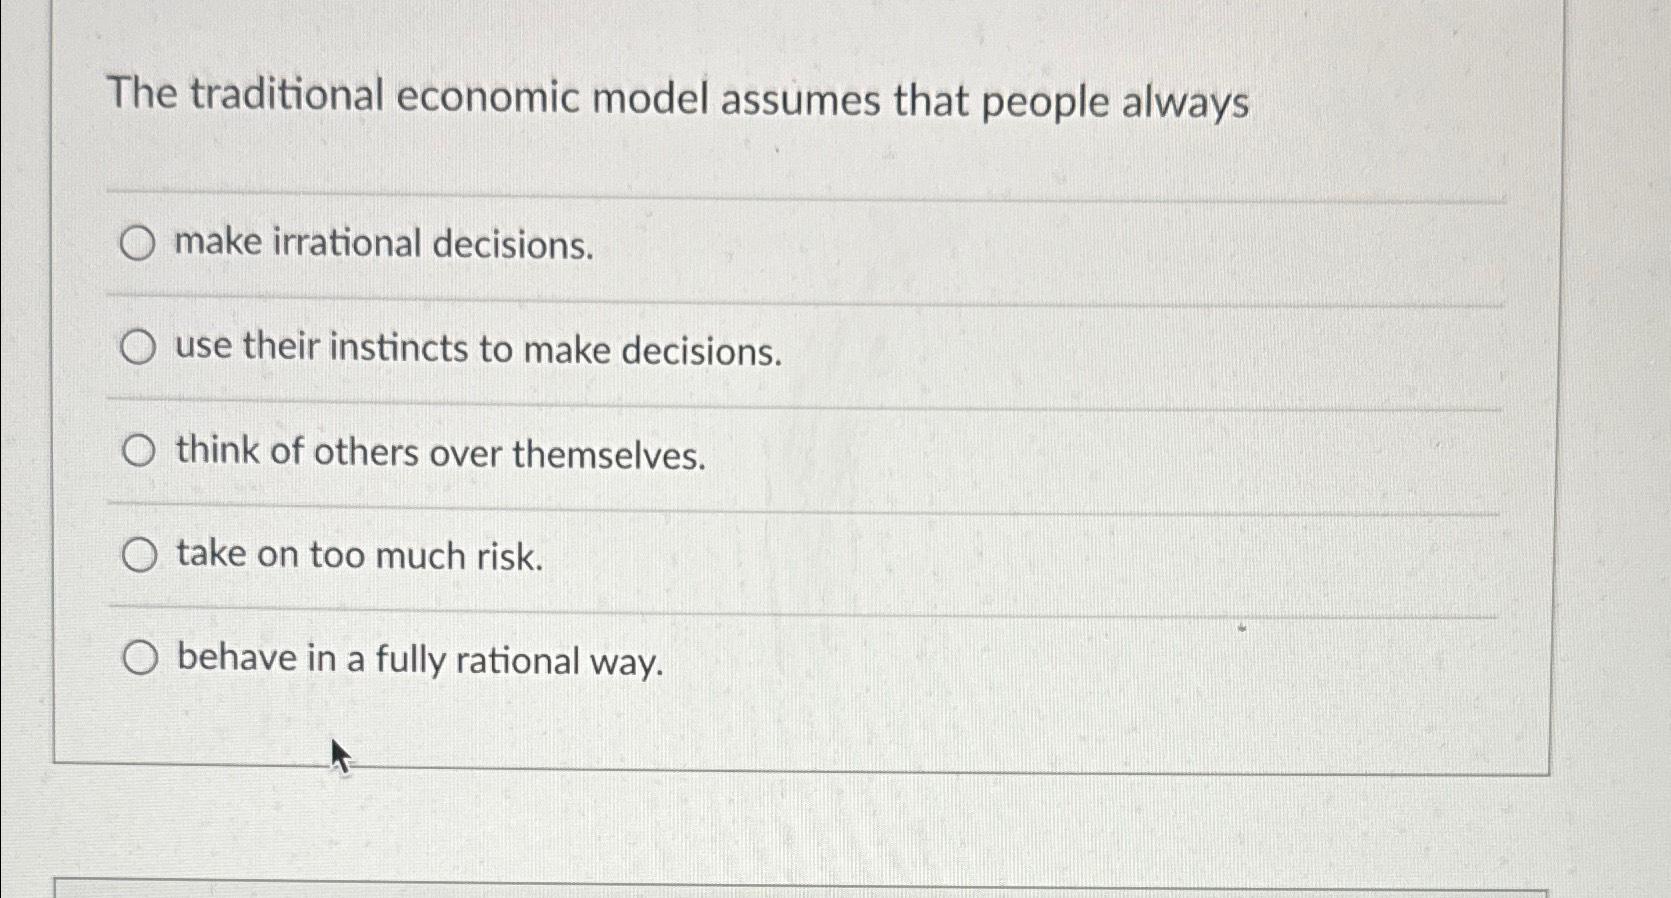
Task: Click the label "think of others over themselves"
Action: (x=440, y=454)
